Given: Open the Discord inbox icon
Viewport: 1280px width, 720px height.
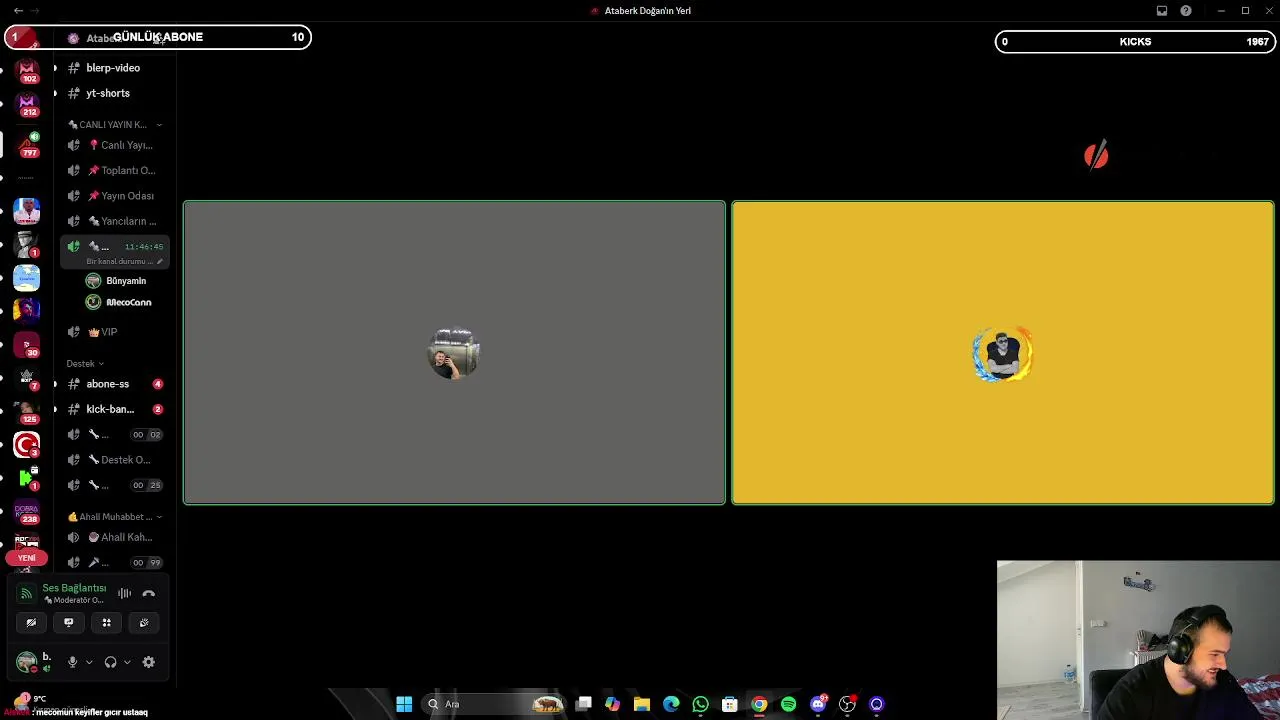Looking at the screenshot, I should tap(1162, 11).
